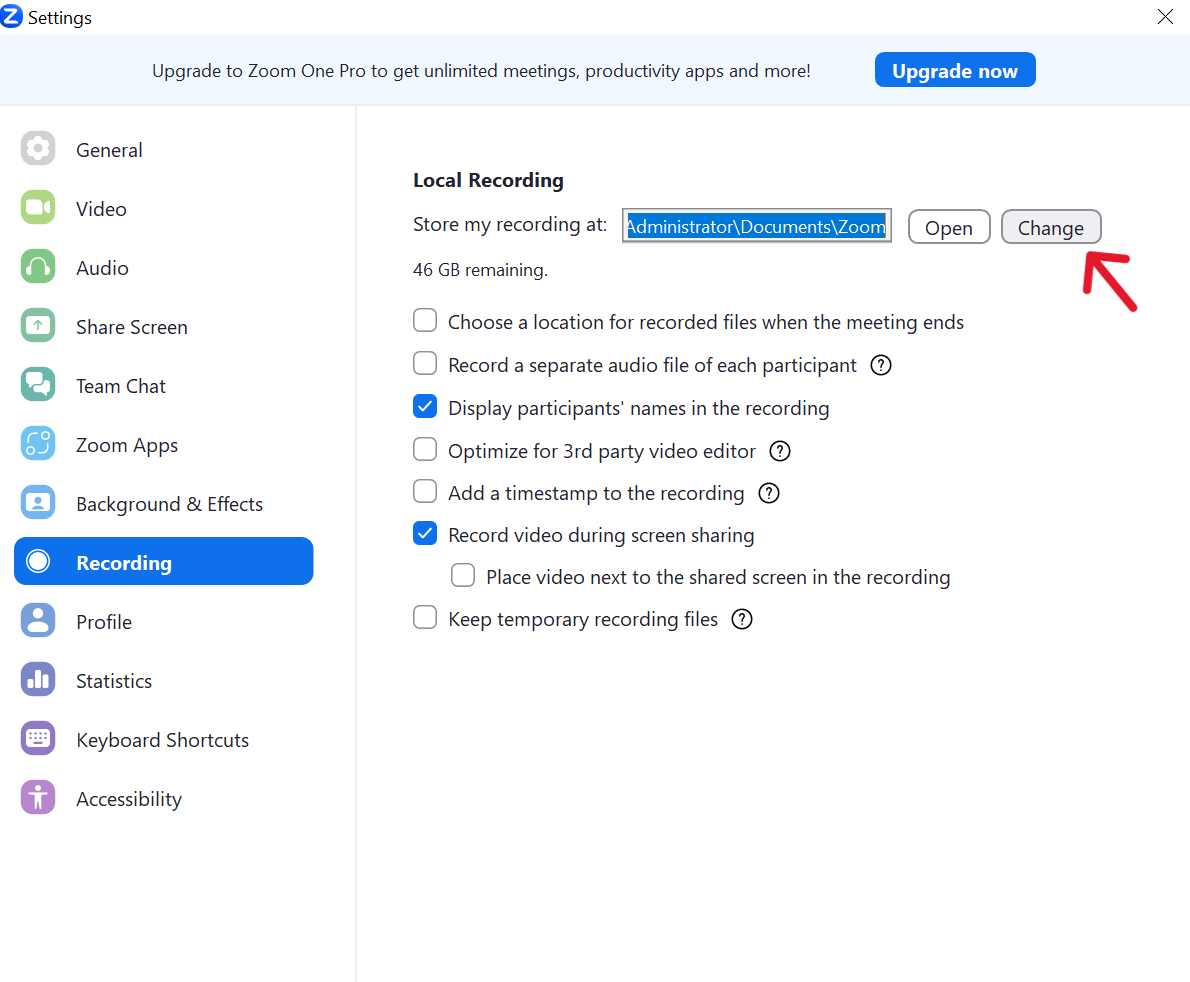Open help for 3rd party video editor
The width and height of the screenshot is (1190, 982).
coord(780,452)
